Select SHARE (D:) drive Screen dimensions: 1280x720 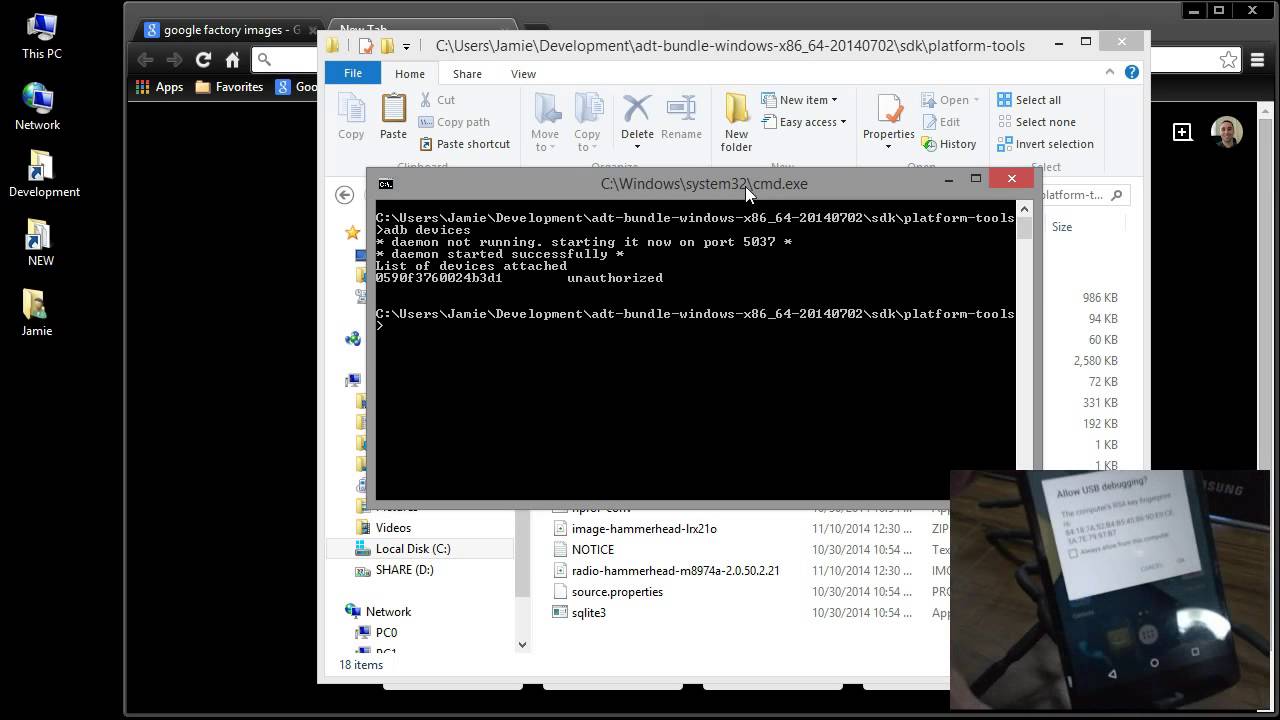tap(404, 570)
